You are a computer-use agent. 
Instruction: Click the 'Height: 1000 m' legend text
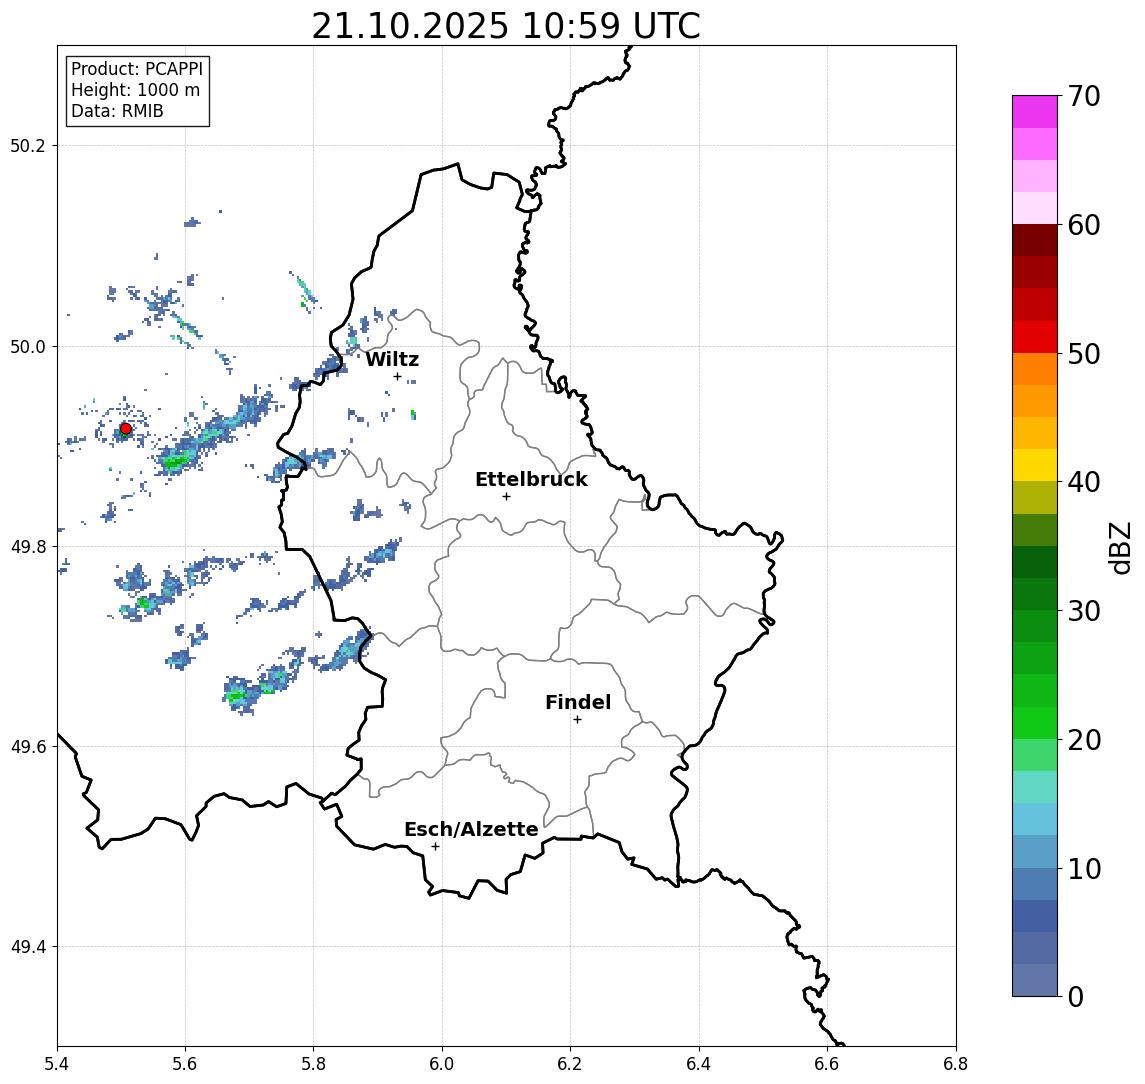[135, 90]
